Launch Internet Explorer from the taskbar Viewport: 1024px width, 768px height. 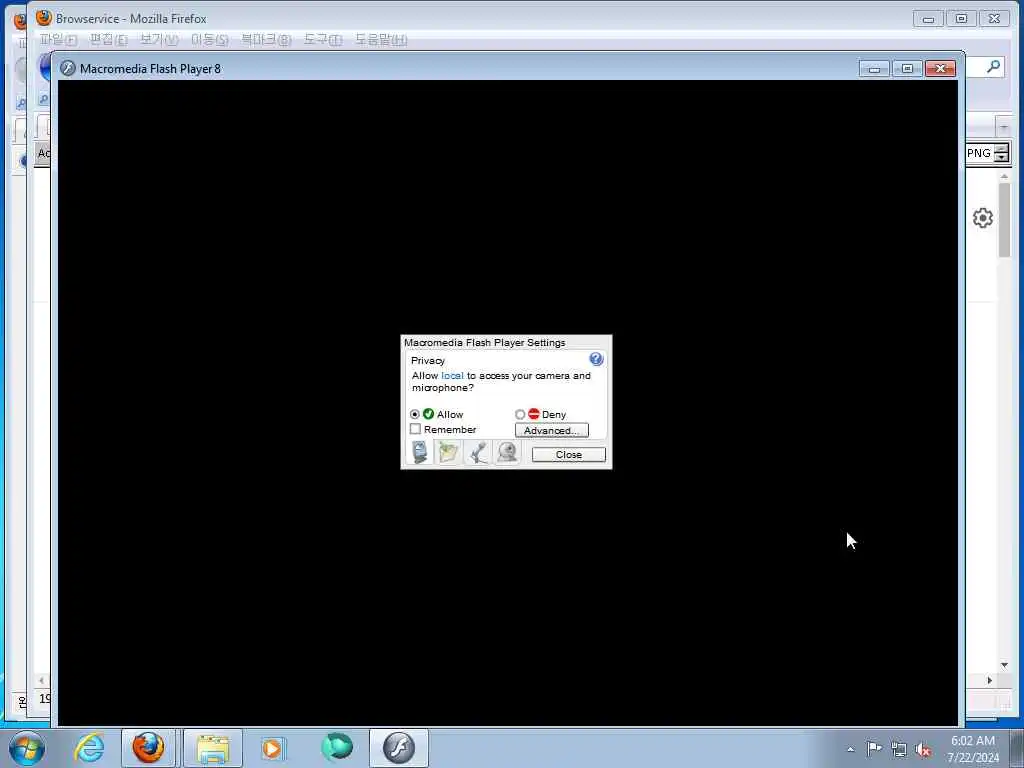[89, 748]
